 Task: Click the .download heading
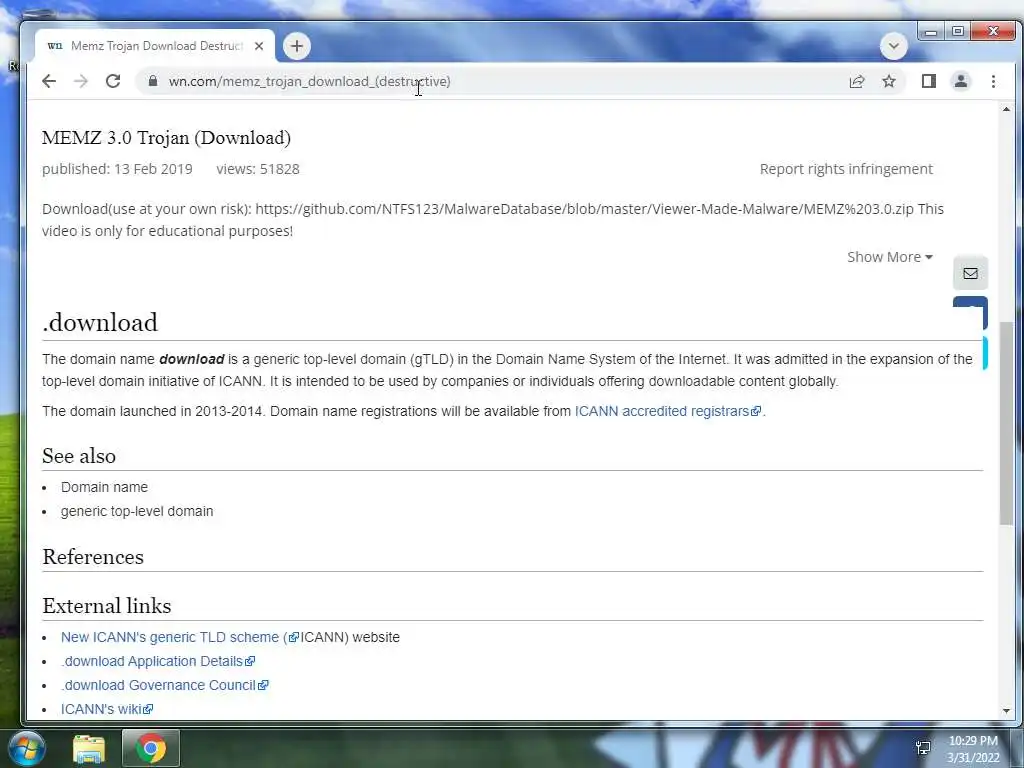click(100, 322)
